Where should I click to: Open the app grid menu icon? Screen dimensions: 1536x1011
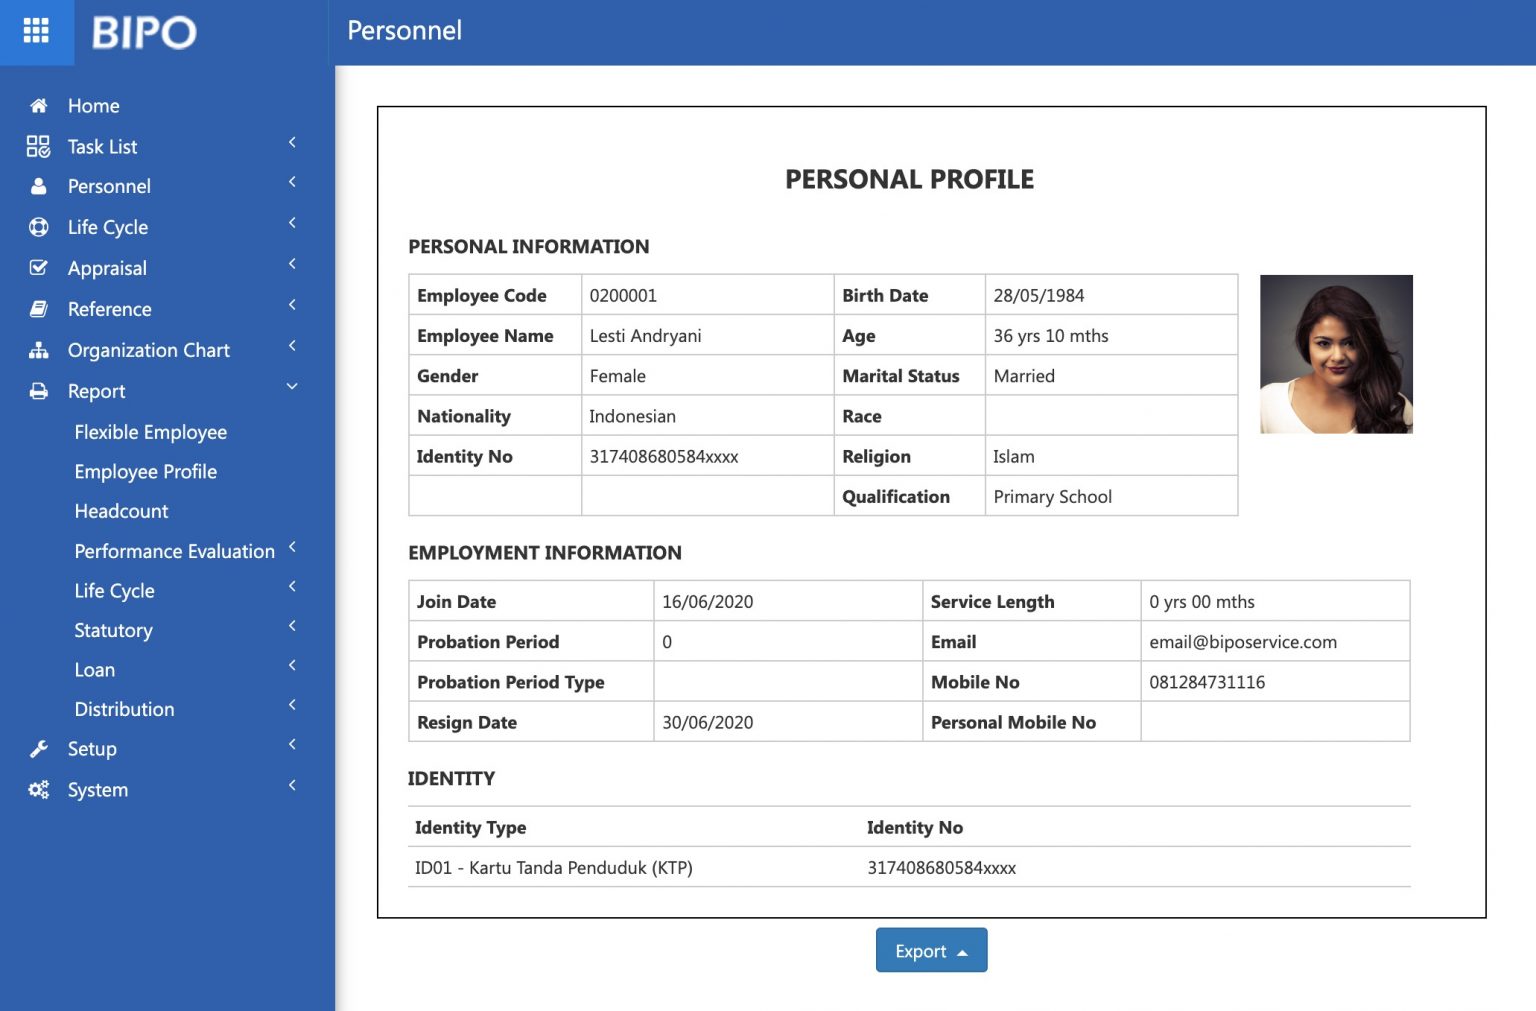(36, 31)
